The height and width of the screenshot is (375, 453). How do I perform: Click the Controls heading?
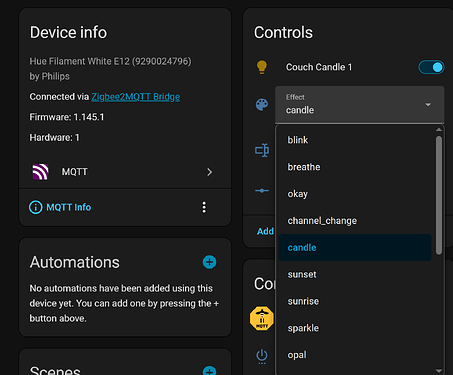tap(283, 33)
